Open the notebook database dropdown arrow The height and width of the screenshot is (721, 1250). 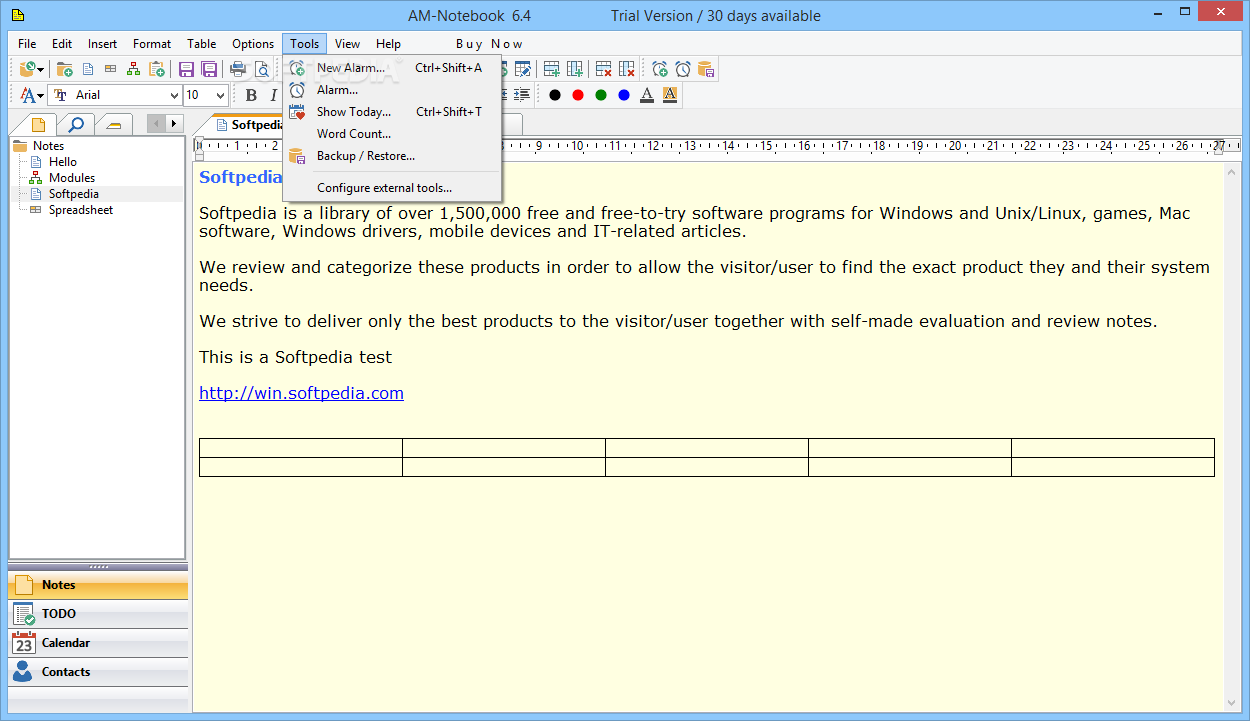point(41,69)
